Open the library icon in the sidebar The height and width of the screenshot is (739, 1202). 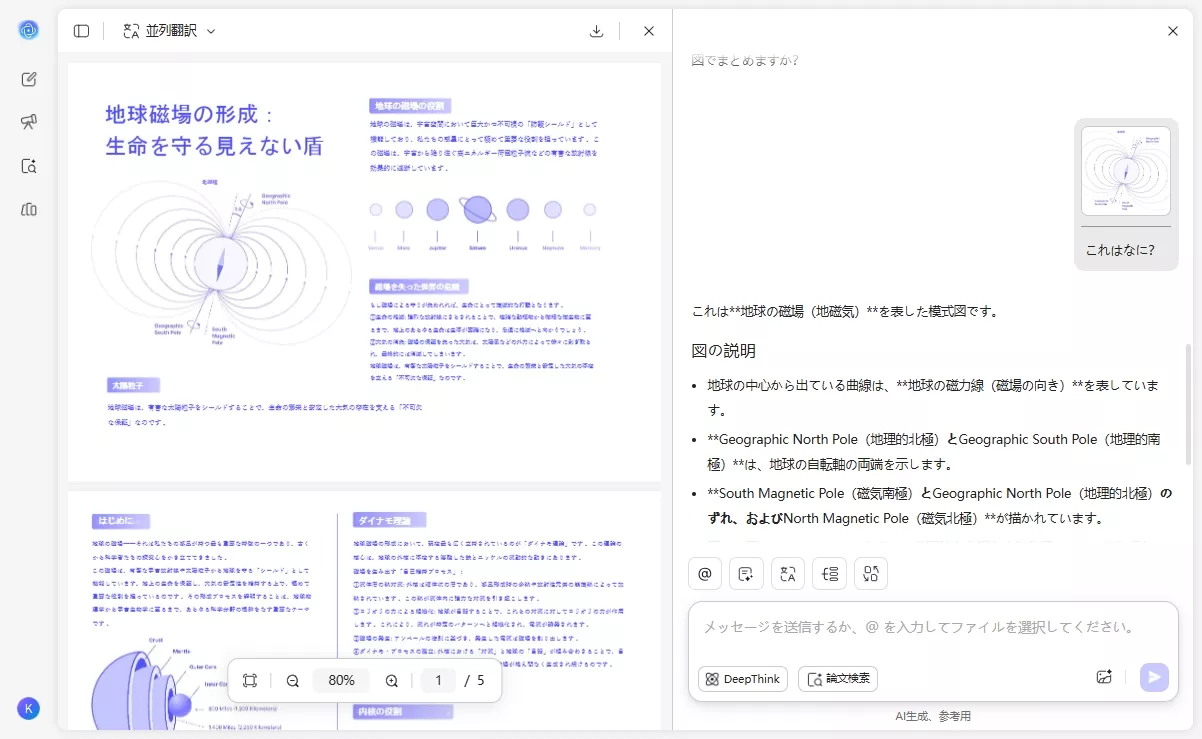pyautogui.click(x=29, y=209)
